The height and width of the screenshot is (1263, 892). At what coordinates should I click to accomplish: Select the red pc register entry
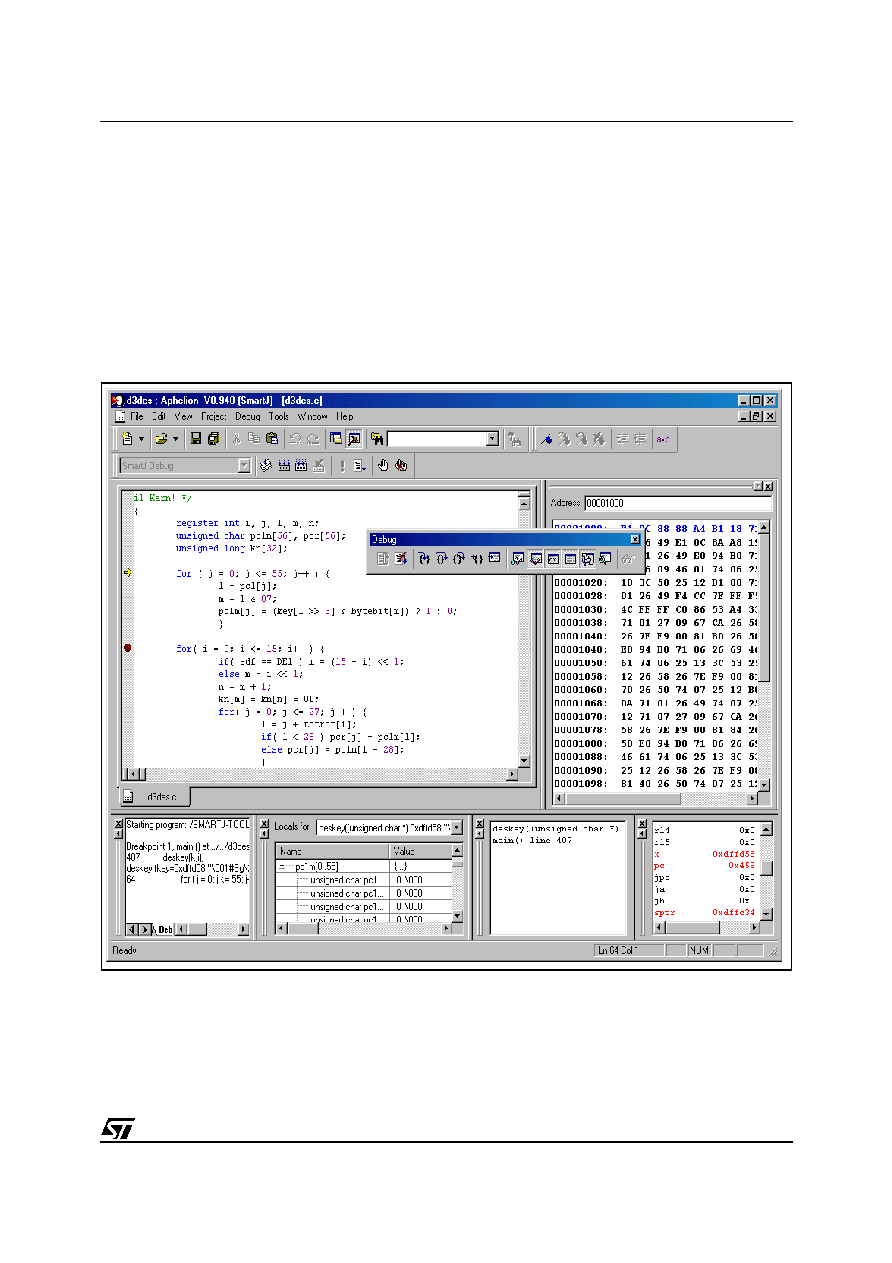coord(704,865)
